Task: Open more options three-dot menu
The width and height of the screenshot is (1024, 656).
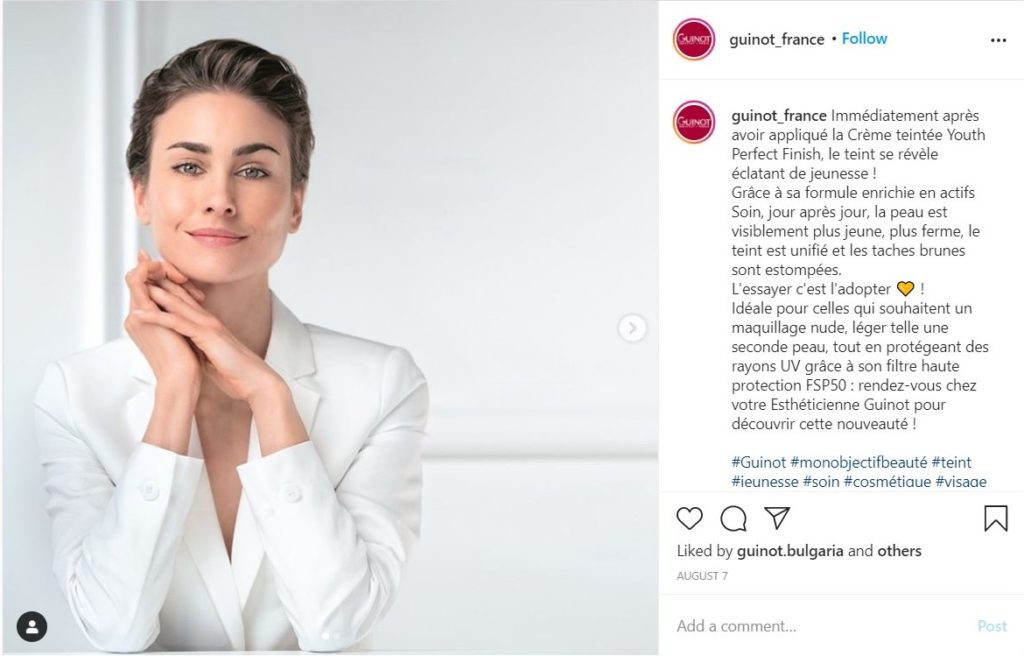Action: pos(998,41)
